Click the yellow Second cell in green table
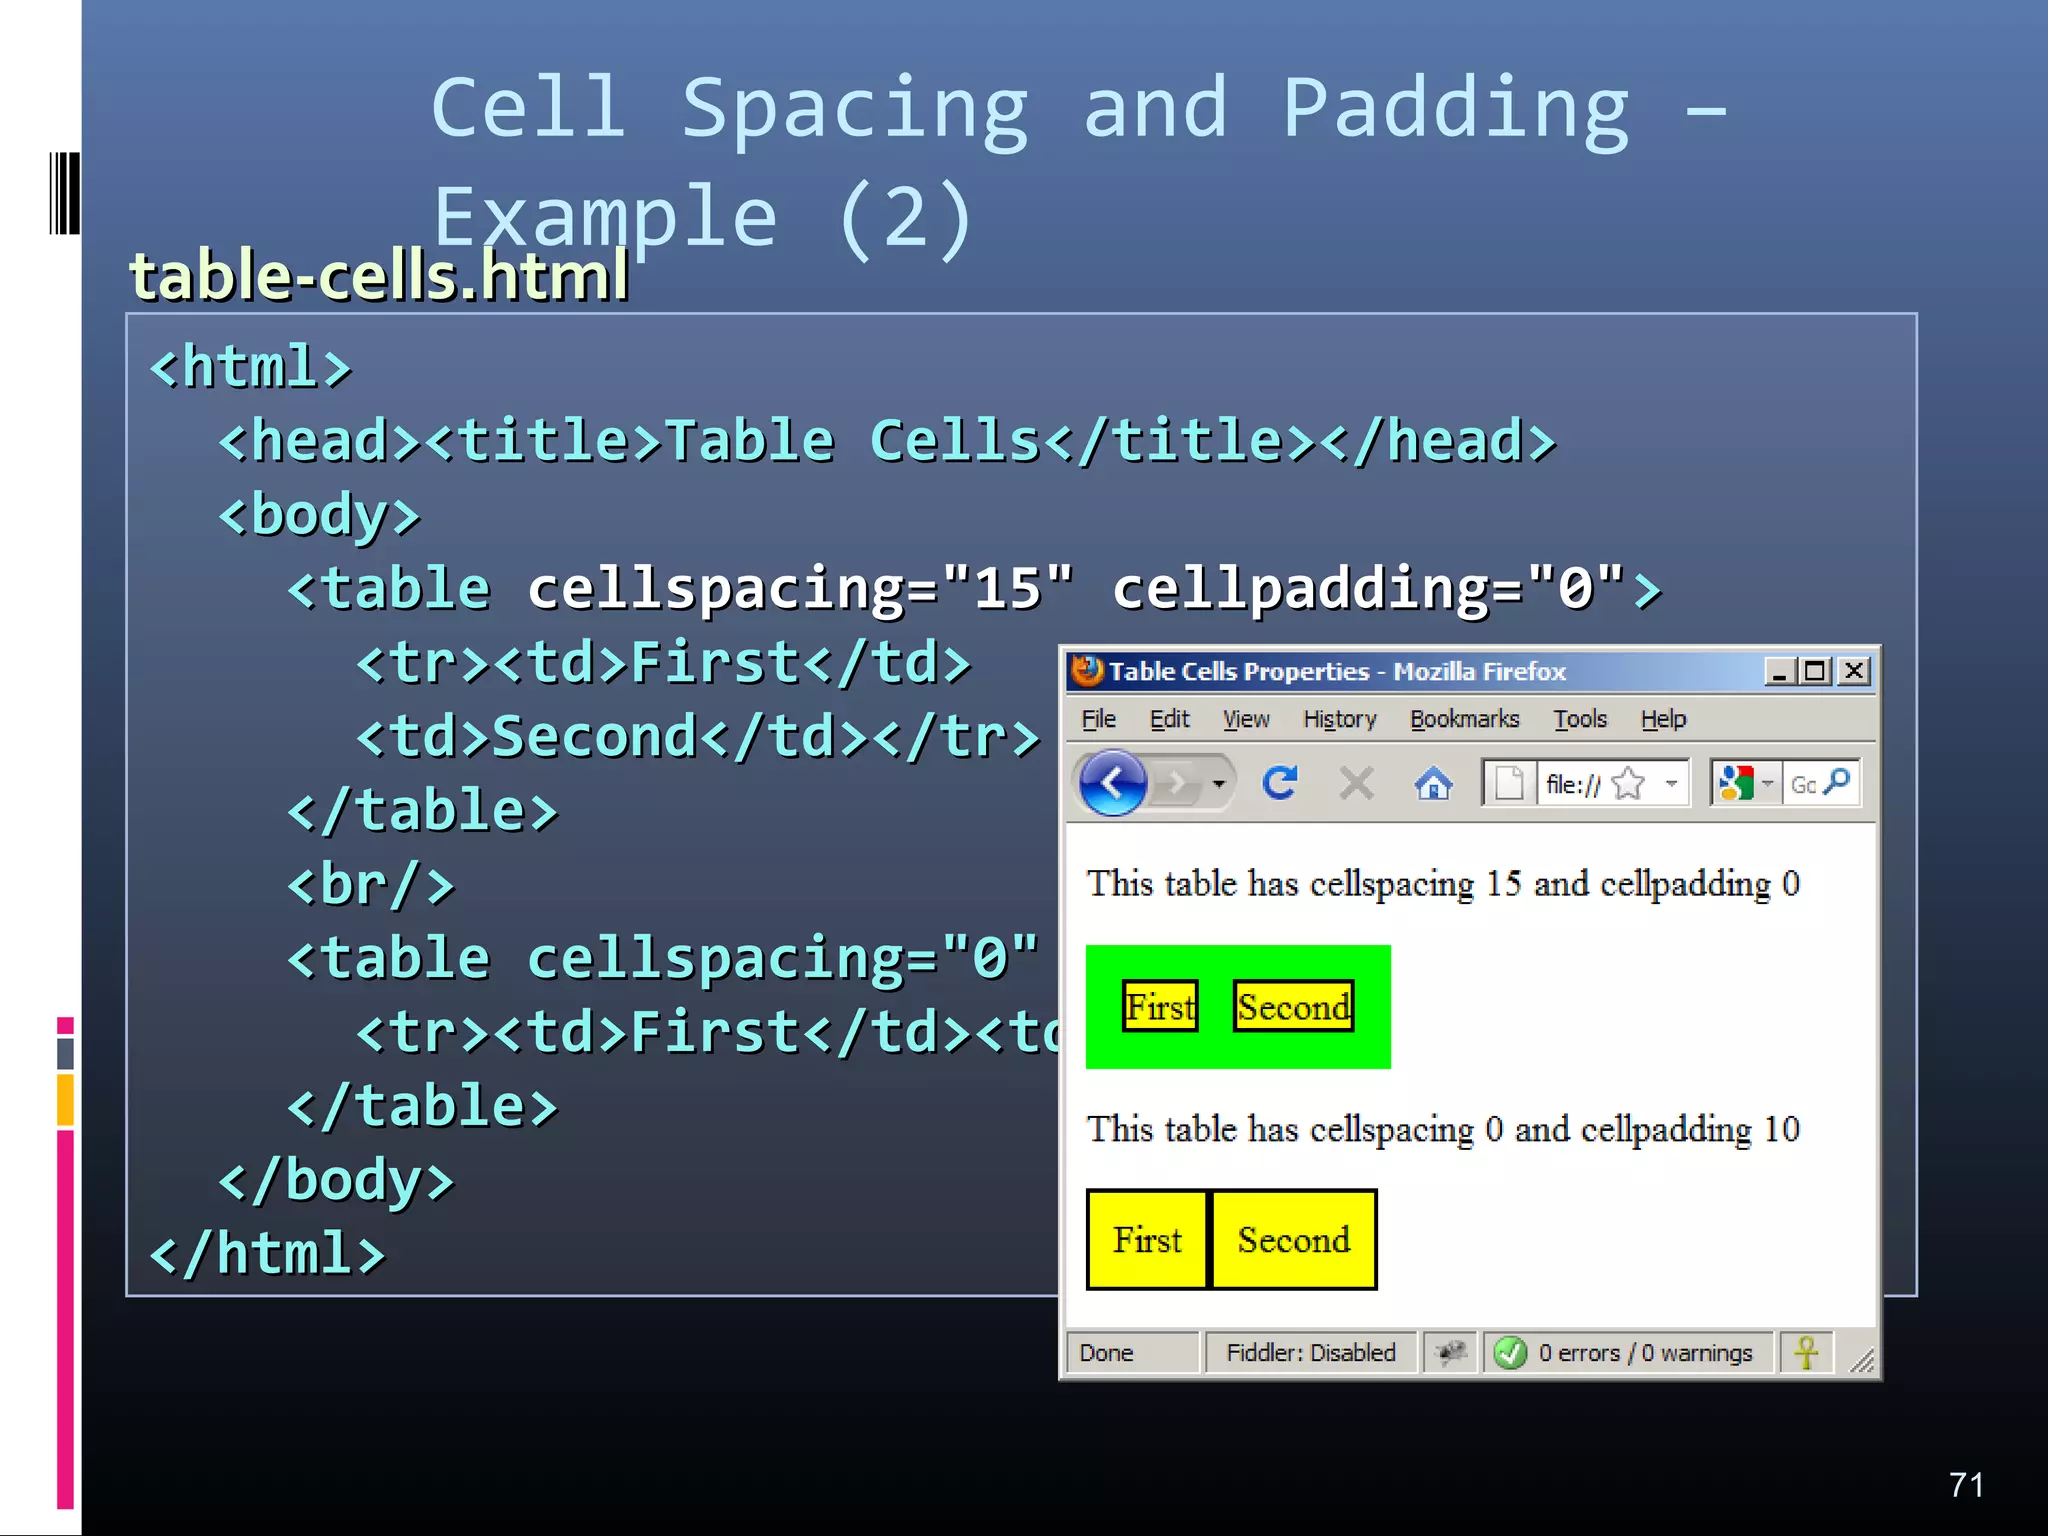 1293,1006
